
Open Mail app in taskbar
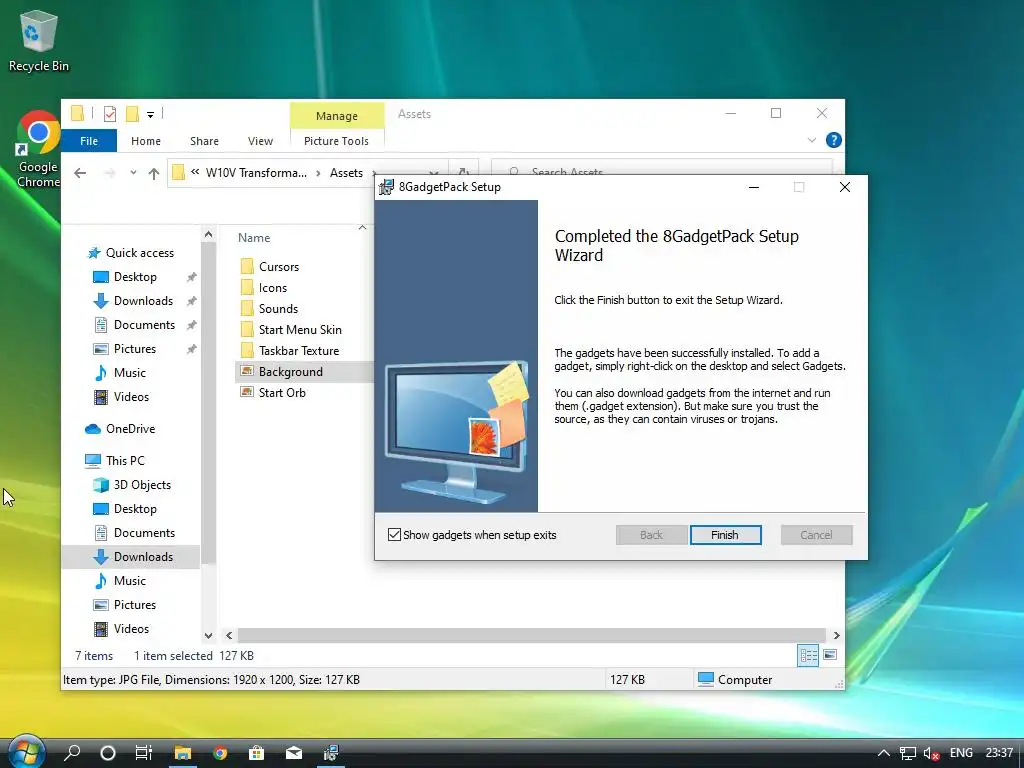point(294,753)
